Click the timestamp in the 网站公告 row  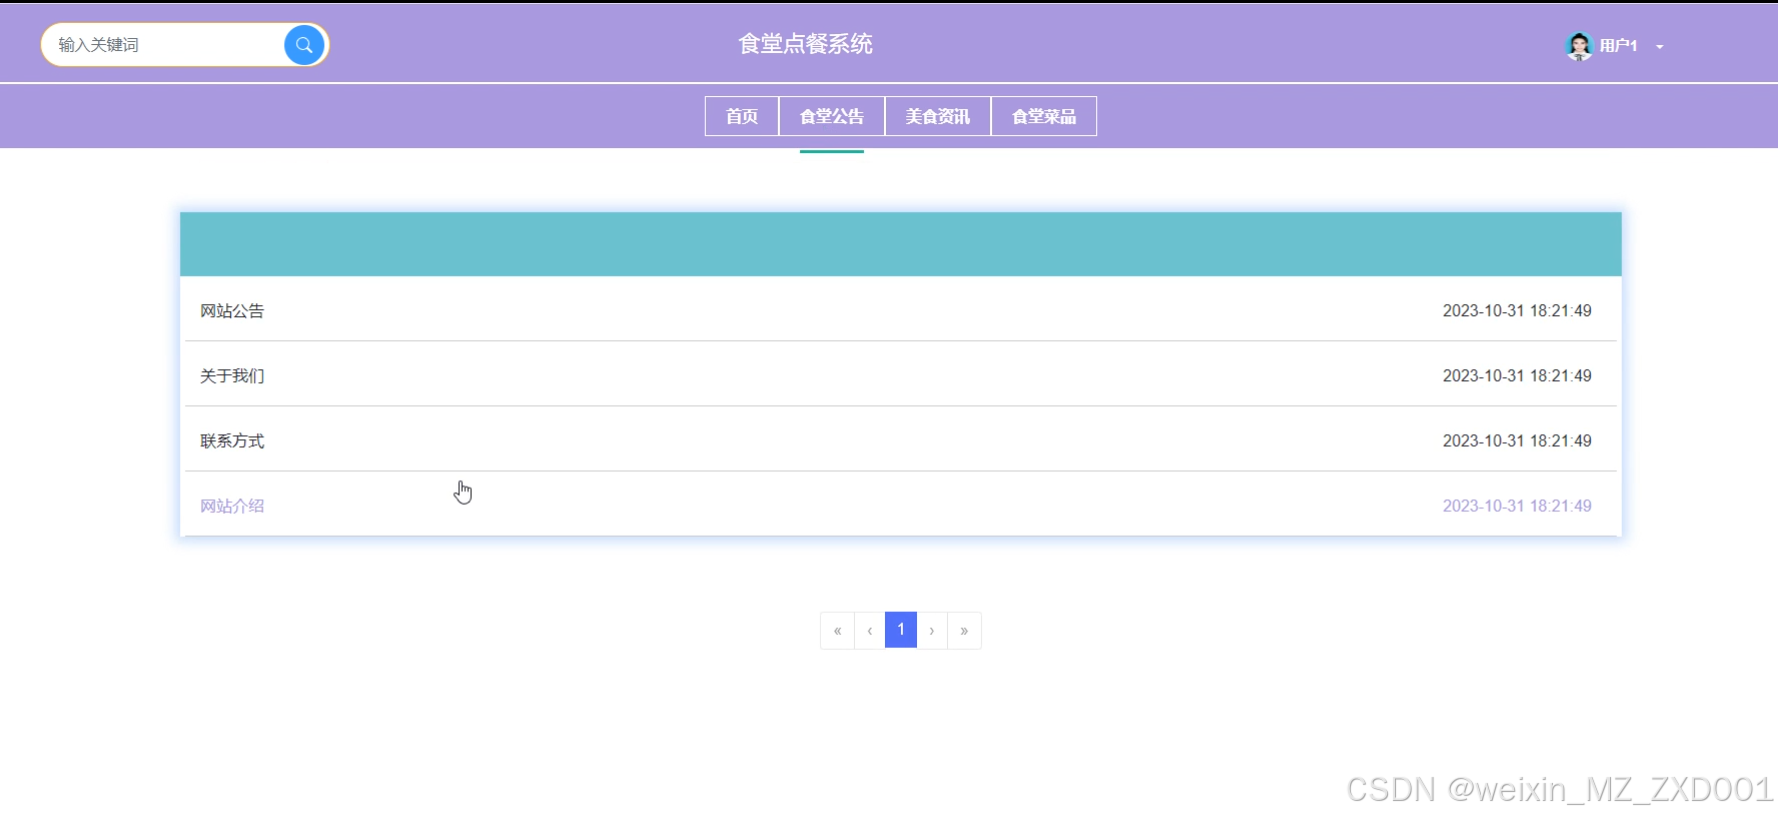pos(1517,311)
